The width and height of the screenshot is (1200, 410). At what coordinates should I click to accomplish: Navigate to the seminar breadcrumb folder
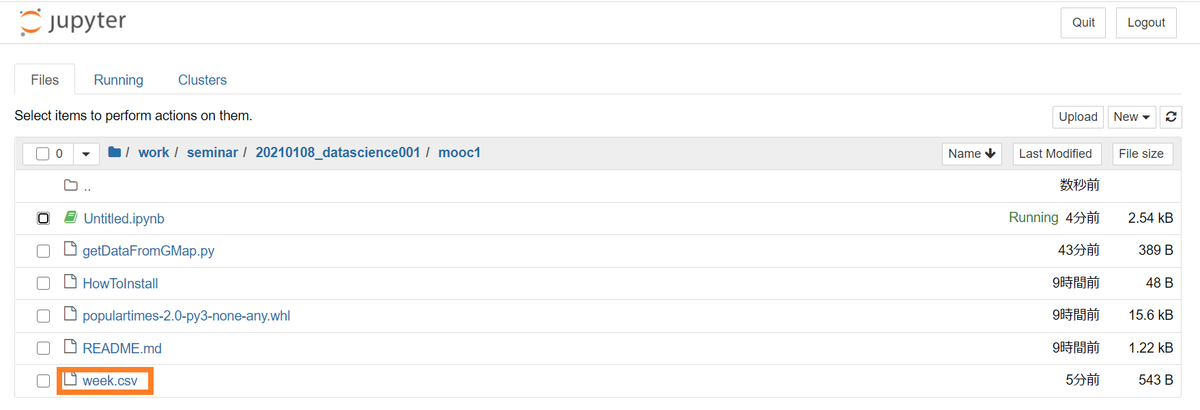point(210,153)
